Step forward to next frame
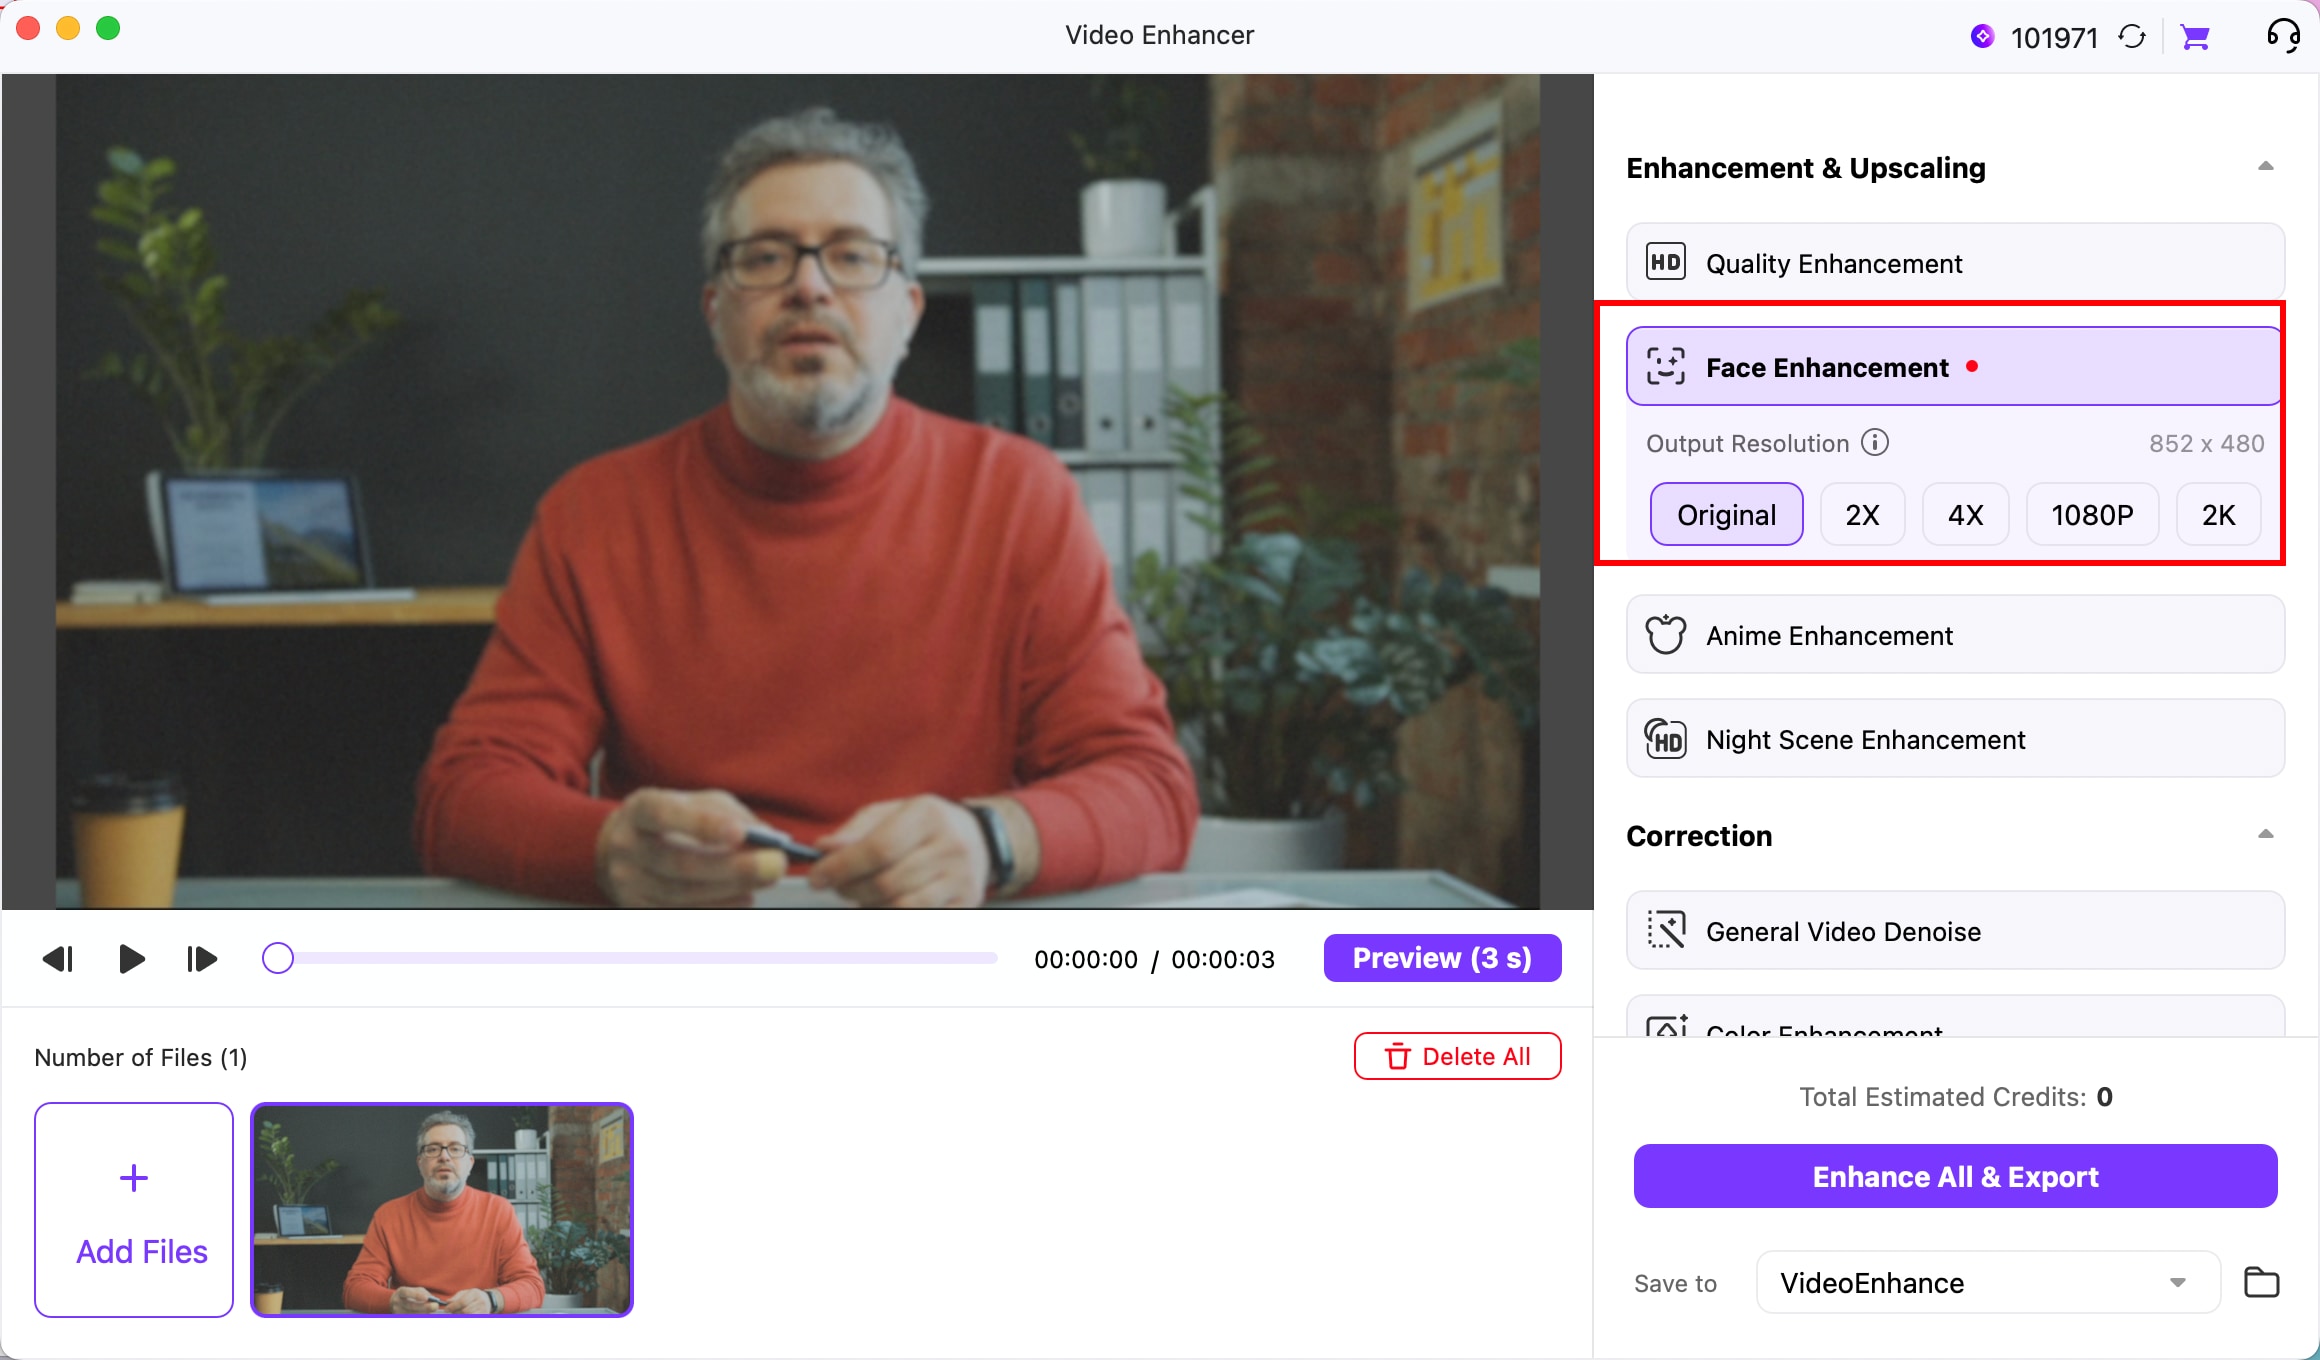2320x1360 pixels. click(x=202, y=959)
